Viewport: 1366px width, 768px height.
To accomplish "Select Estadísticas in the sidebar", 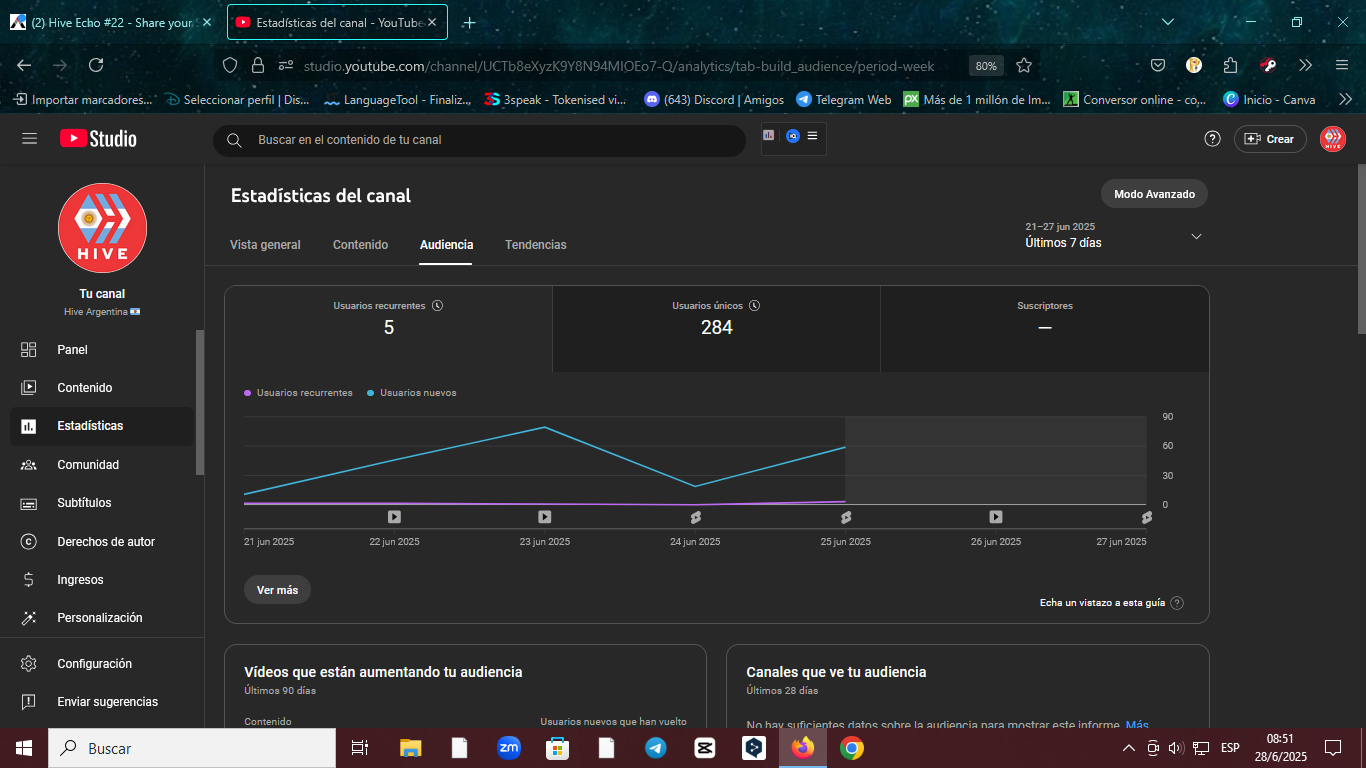I will click(102, 426).
